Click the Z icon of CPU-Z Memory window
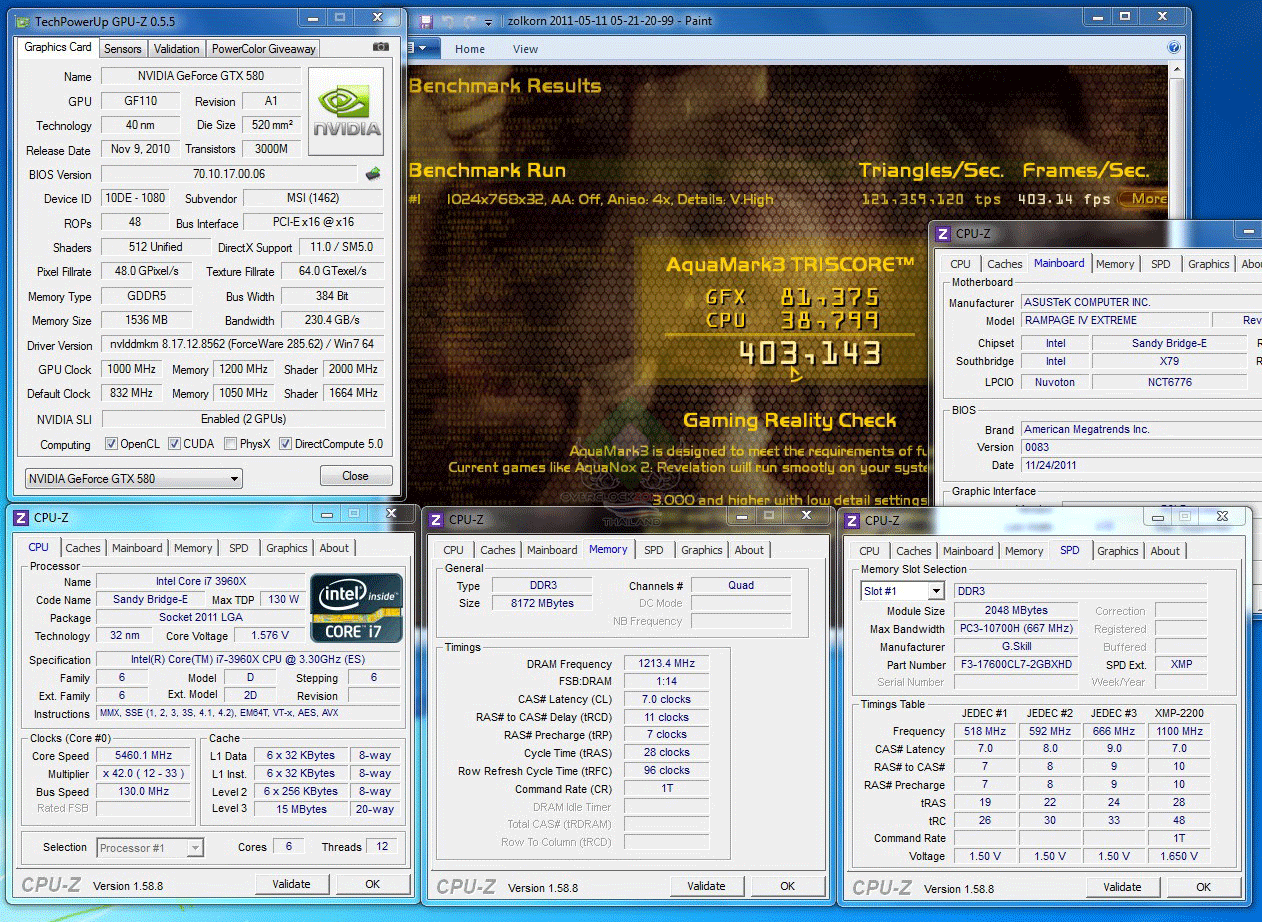1262x922 pixels. 437,519
